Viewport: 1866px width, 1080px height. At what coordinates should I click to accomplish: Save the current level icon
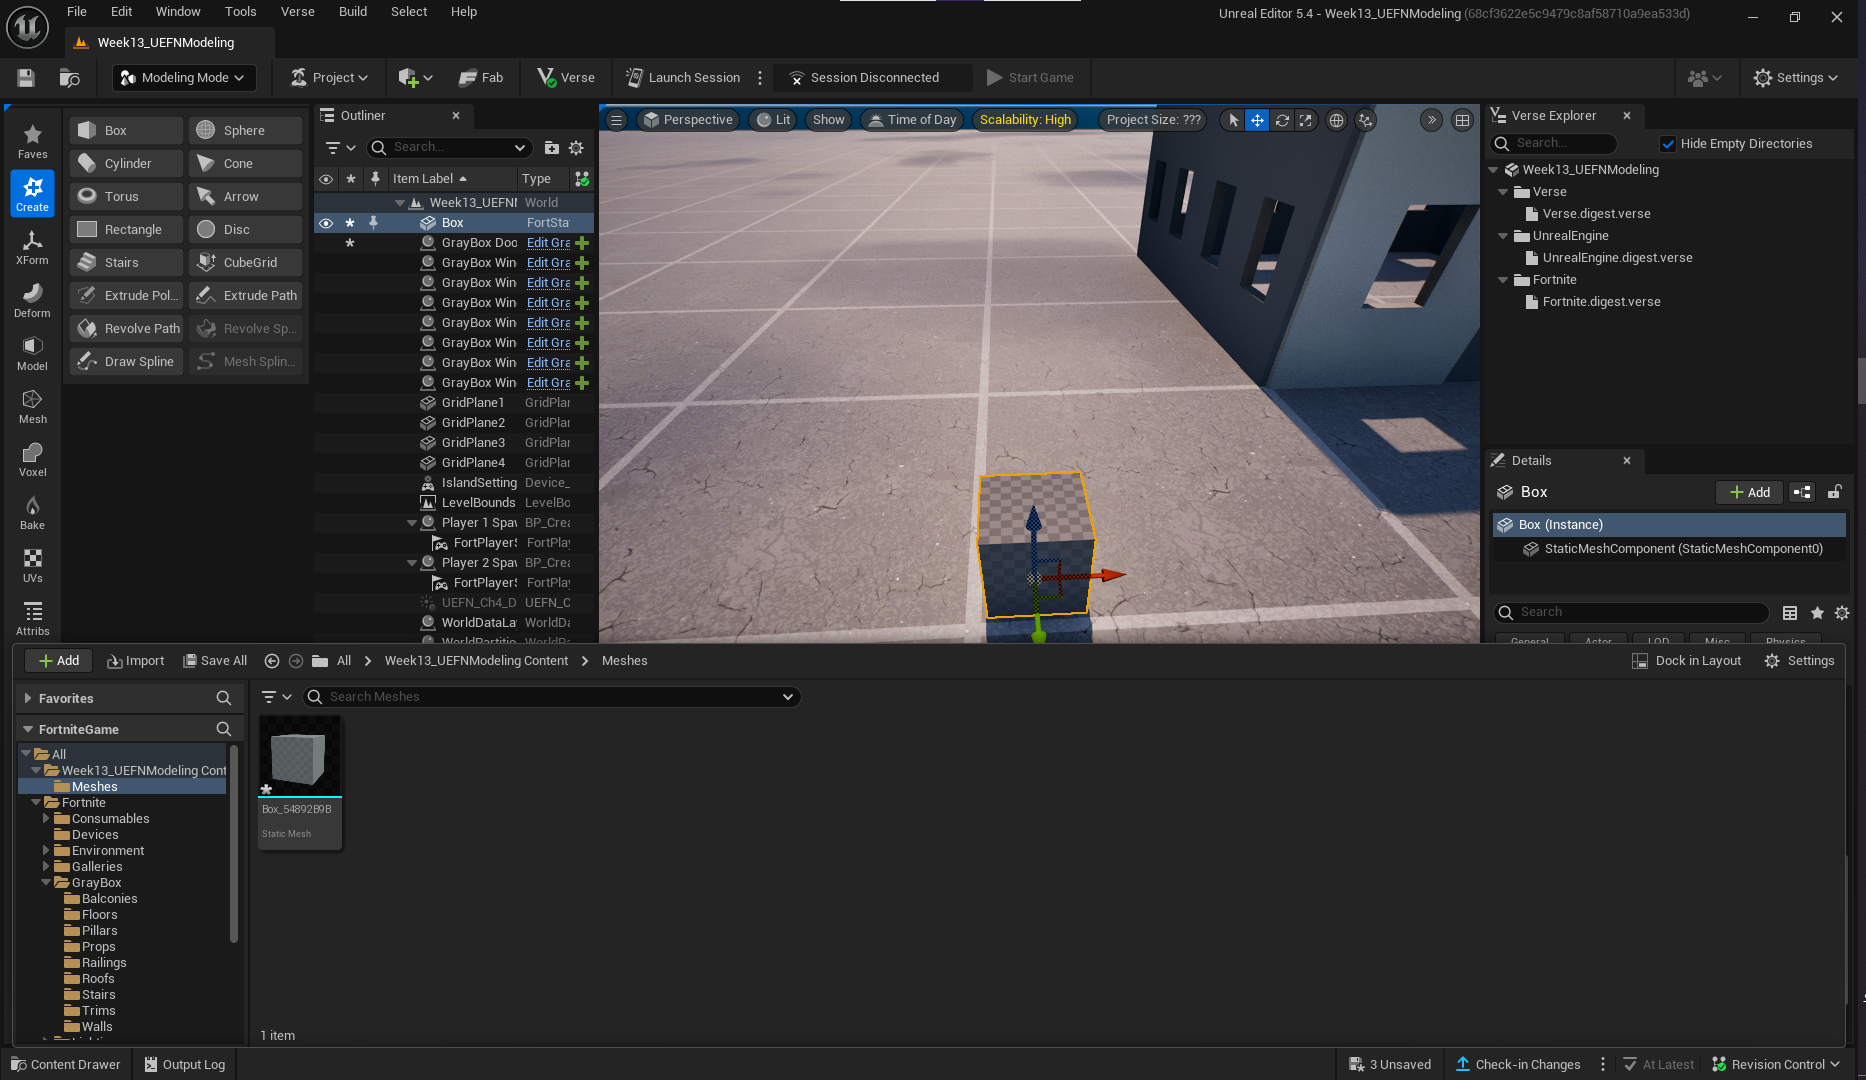click(26, 77)
